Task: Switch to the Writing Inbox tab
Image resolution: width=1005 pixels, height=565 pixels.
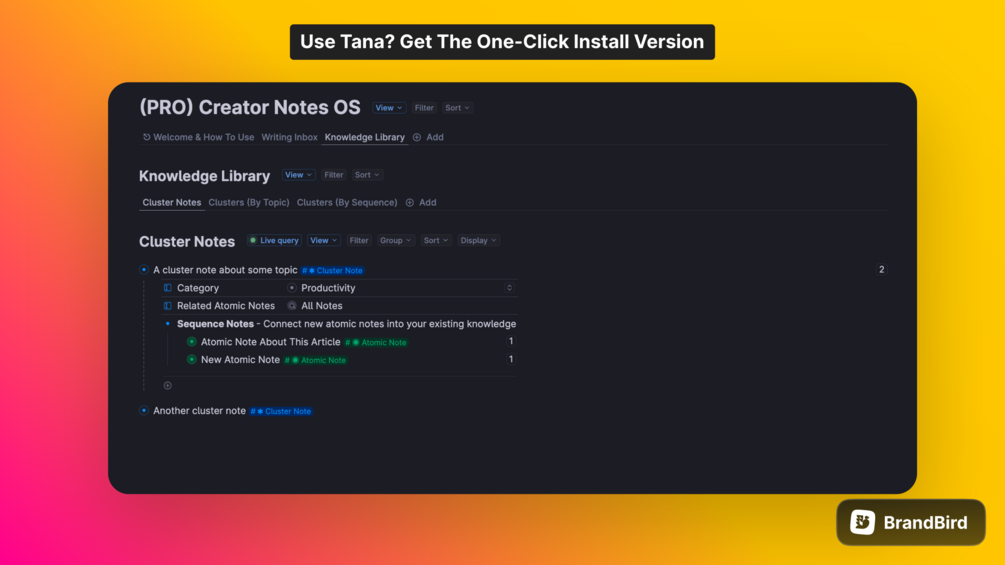Action: tap(289, 137)
